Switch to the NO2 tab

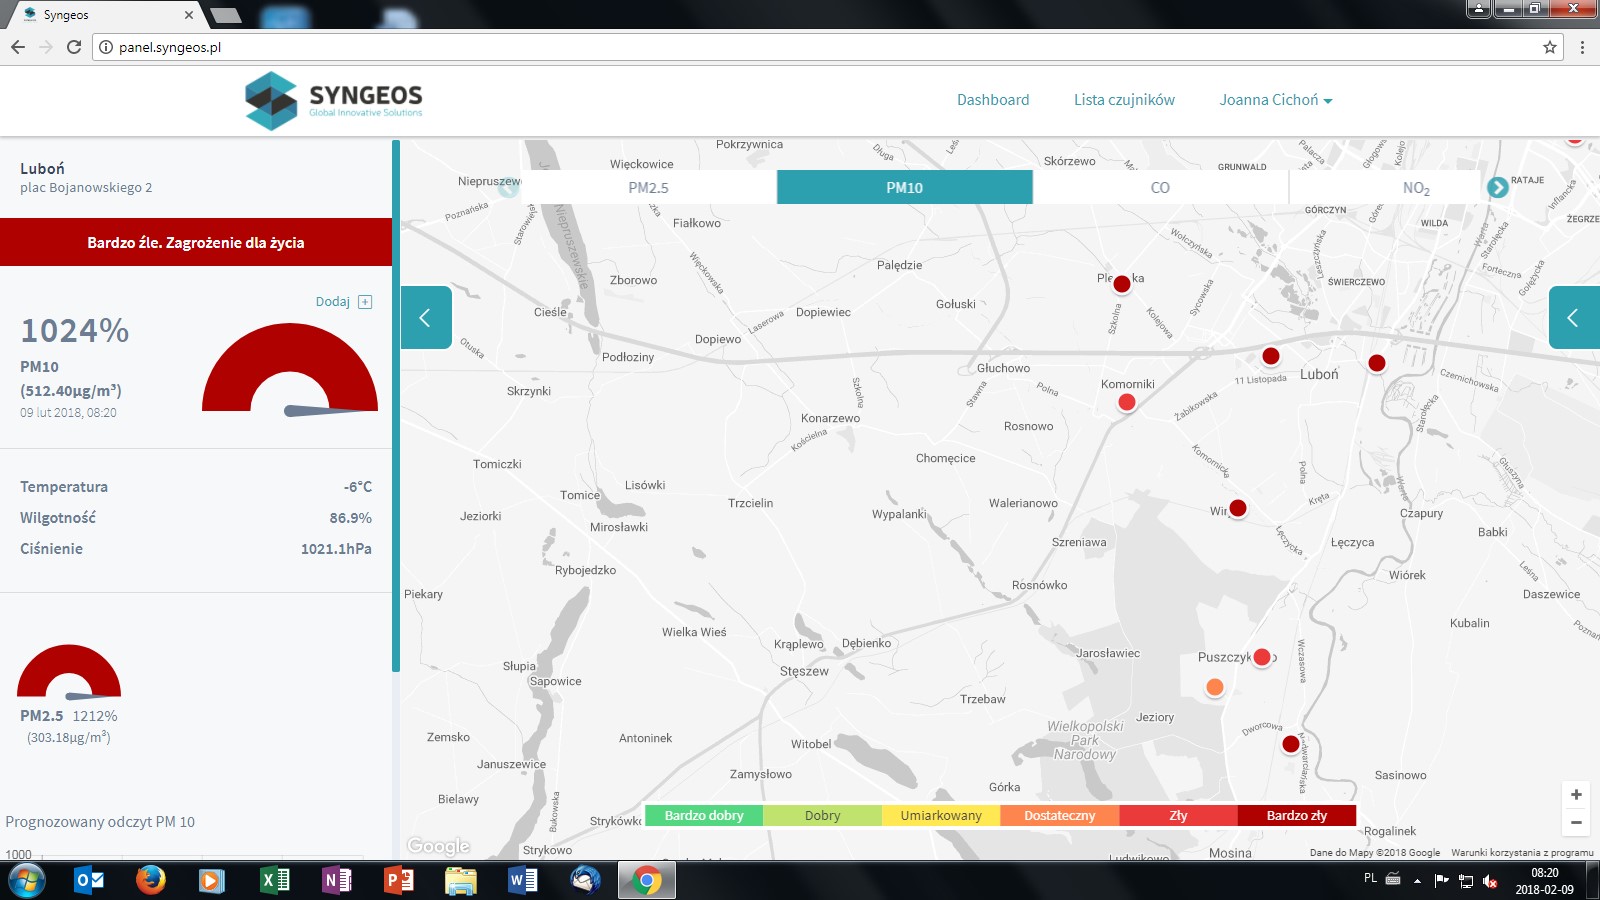[1415, 187]
